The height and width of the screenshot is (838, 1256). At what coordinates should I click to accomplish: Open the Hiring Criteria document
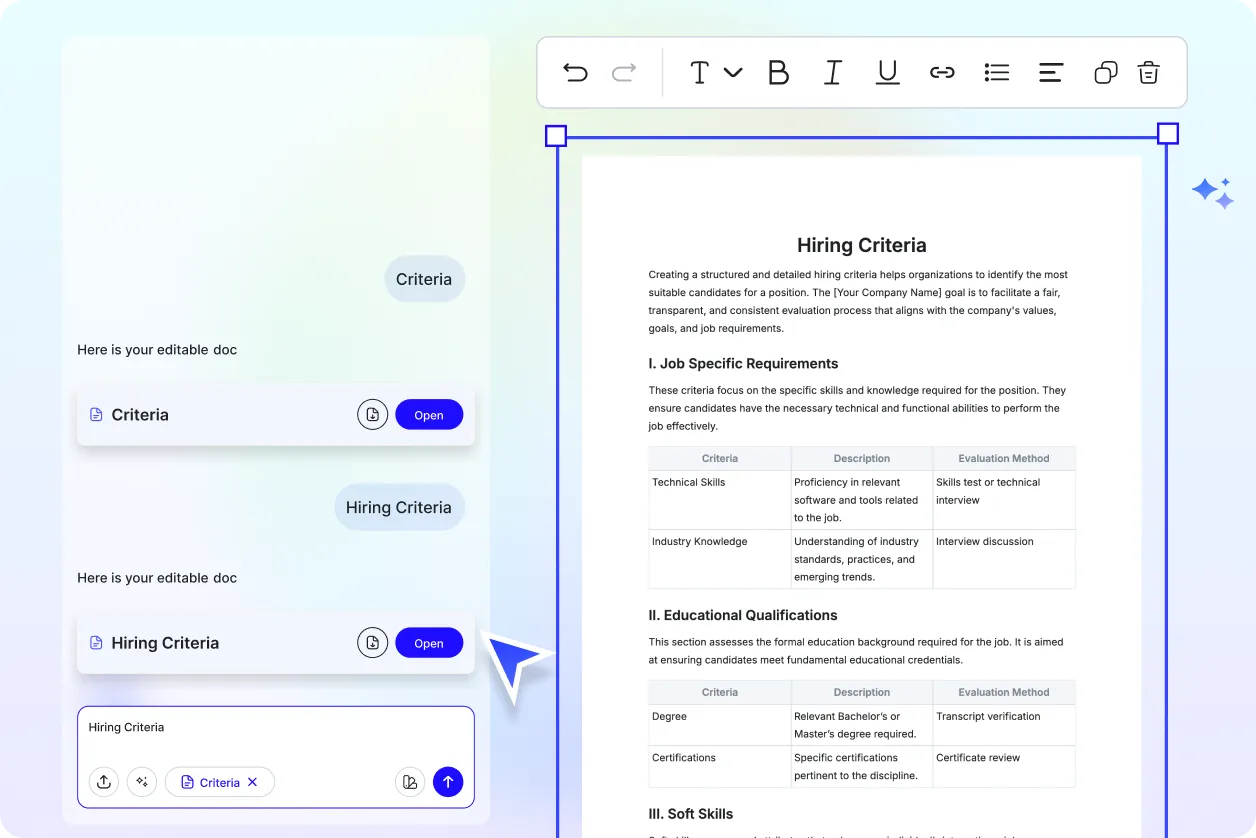pyautogui.click(x=429, y=643)
